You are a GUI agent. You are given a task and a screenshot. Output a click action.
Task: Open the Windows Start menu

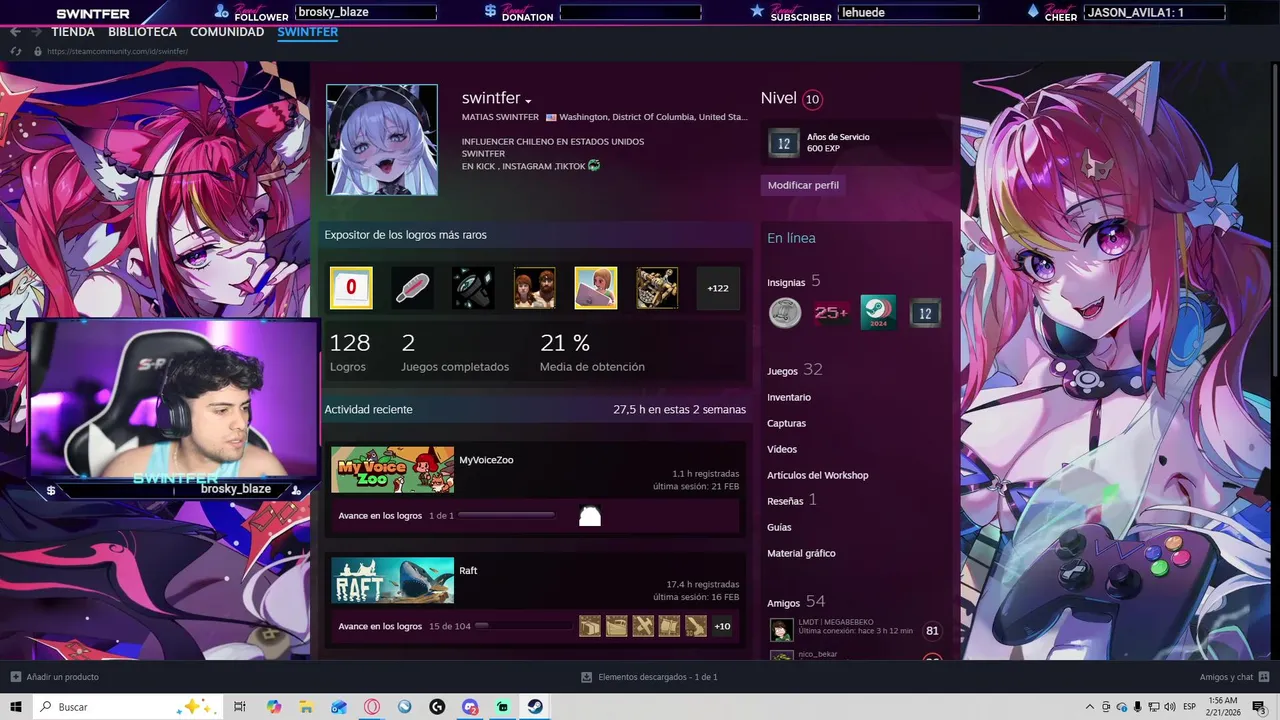[16, 707]
